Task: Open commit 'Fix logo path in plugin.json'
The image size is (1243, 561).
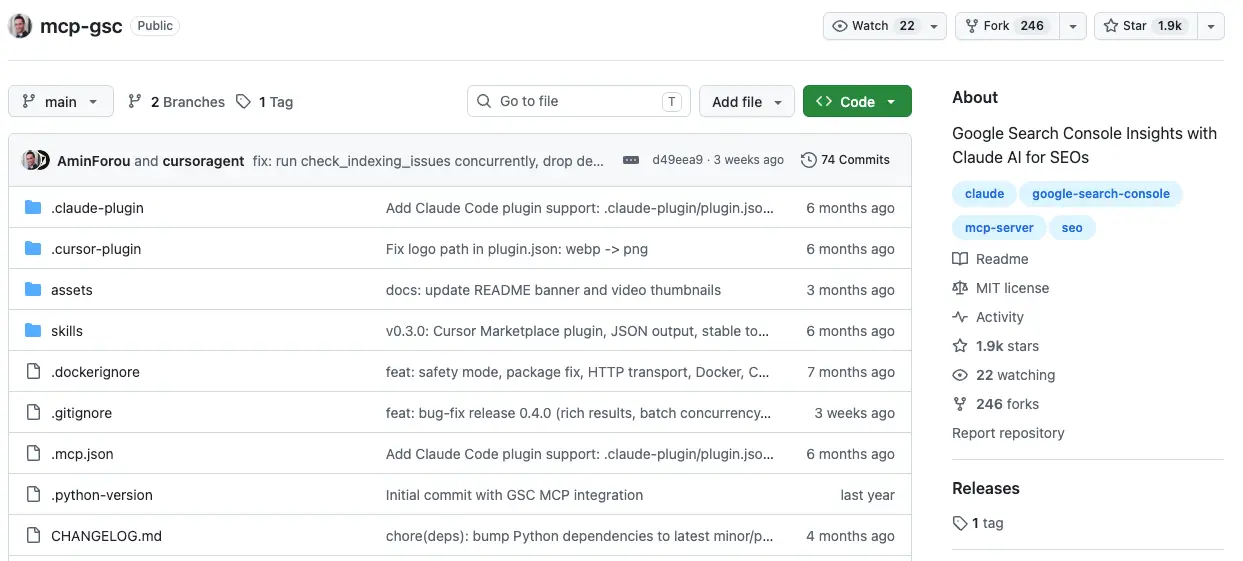Action: tap(517, 249)
